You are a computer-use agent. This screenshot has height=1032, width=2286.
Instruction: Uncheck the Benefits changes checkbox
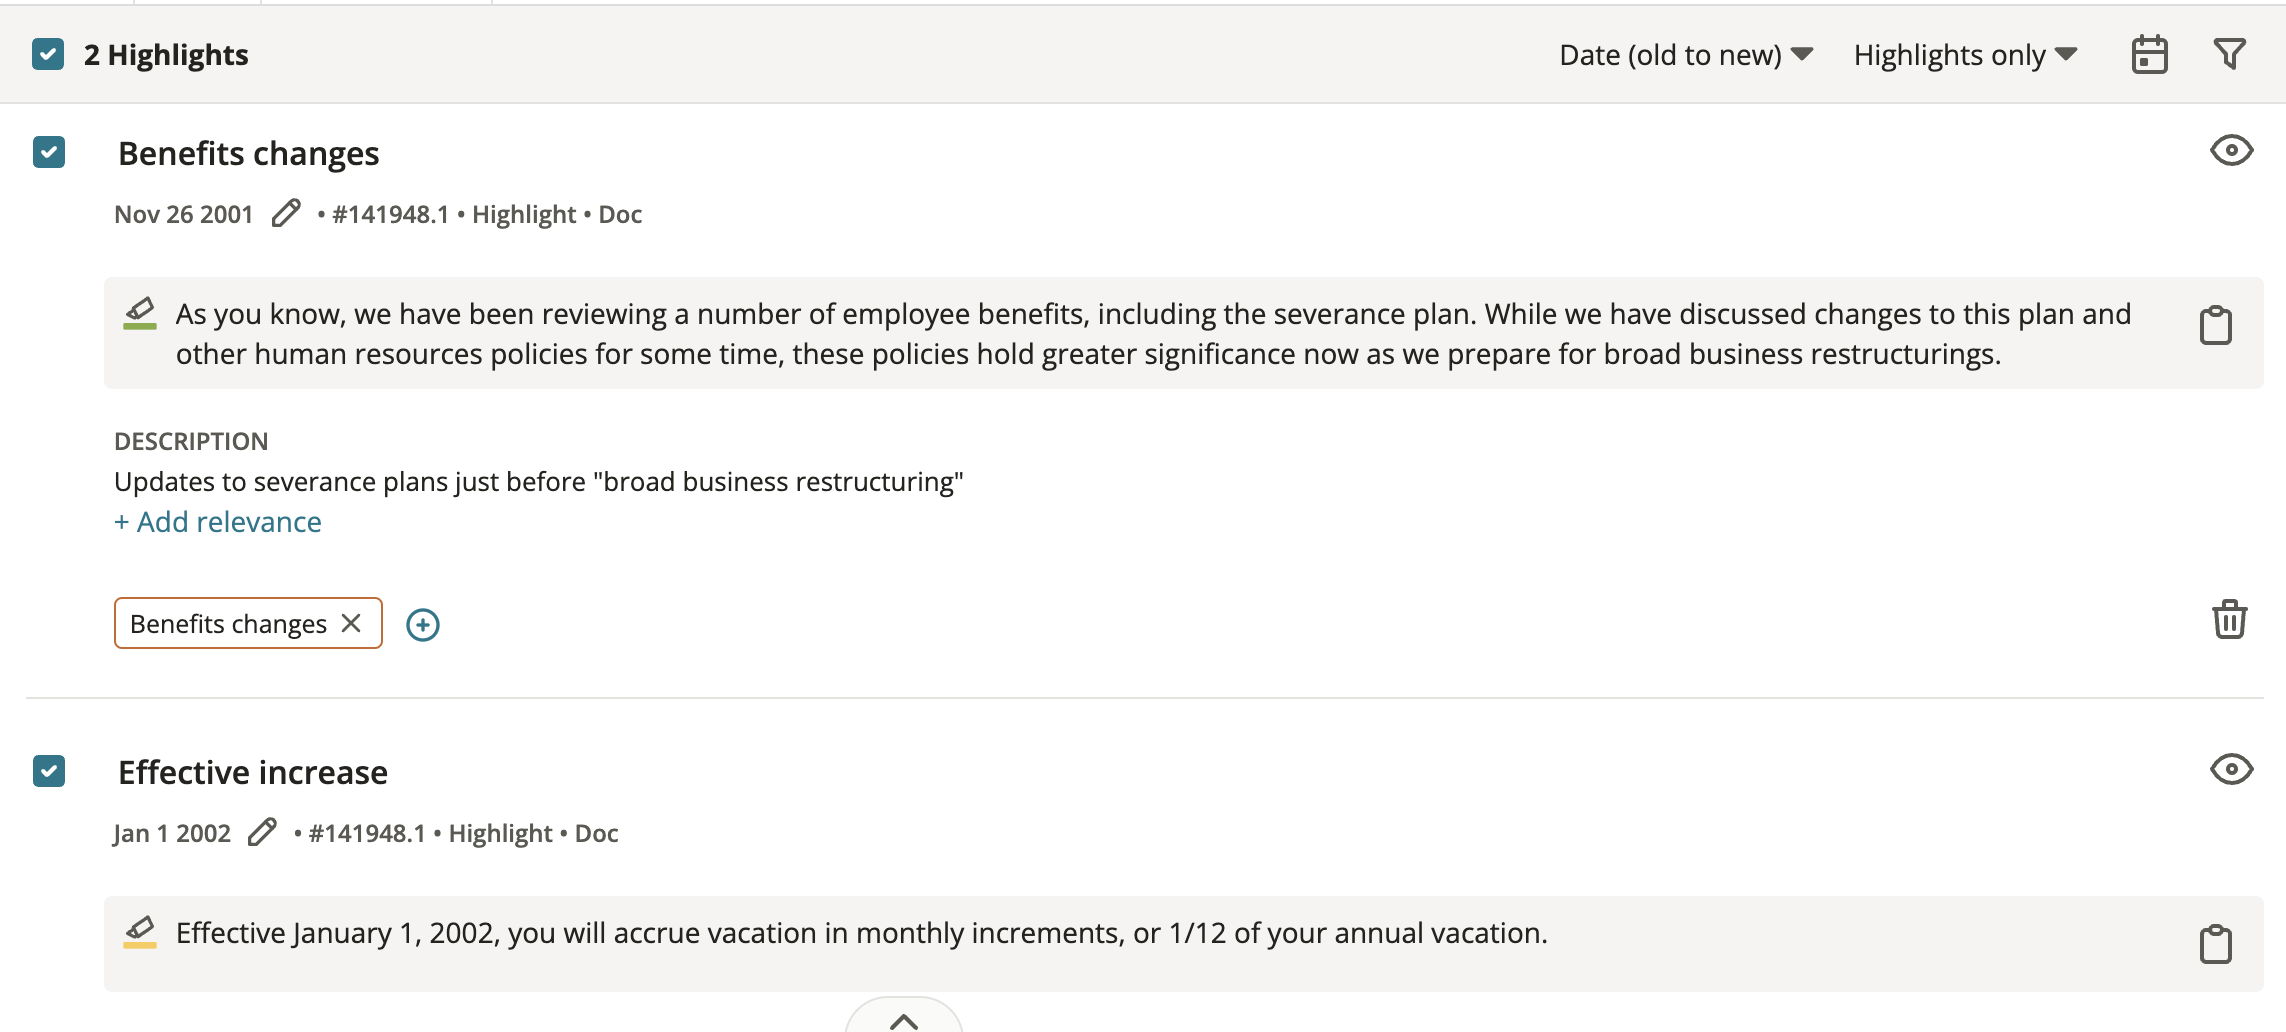[x=49, y=152]
